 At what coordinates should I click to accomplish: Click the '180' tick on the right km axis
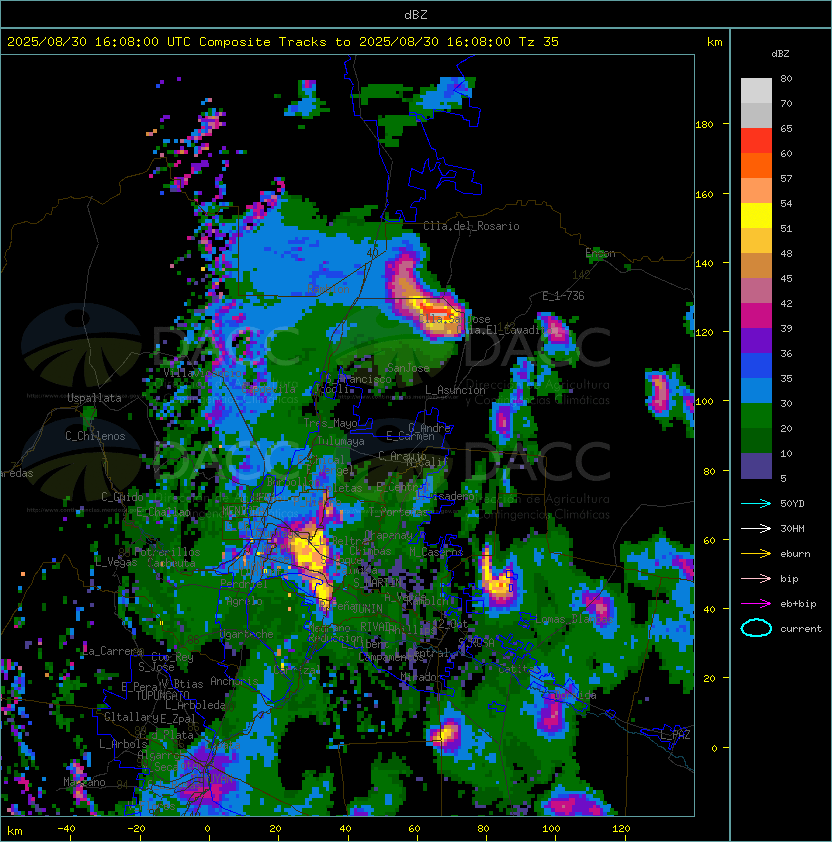point(704,124)
